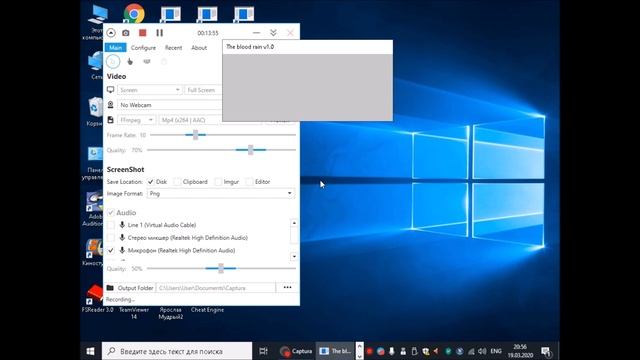This screenshot has width=640, height=360.
Task: Click the collapse arrow circle icon in Captura
Action: 111,33
